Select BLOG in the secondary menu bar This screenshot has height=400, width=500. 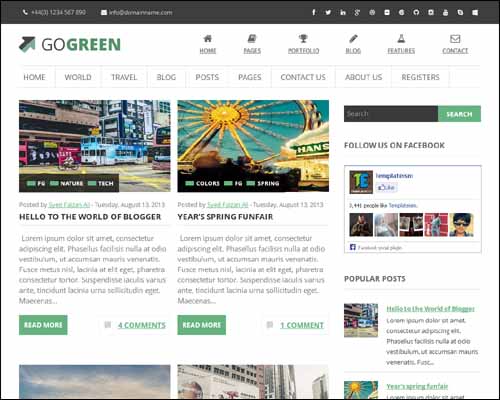click(x=166, y=77)
